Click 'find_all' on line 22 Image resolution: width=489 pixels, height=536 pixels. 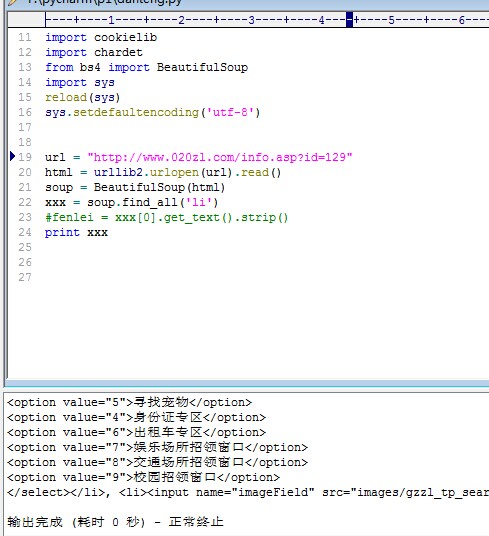(x=150, y=202)
